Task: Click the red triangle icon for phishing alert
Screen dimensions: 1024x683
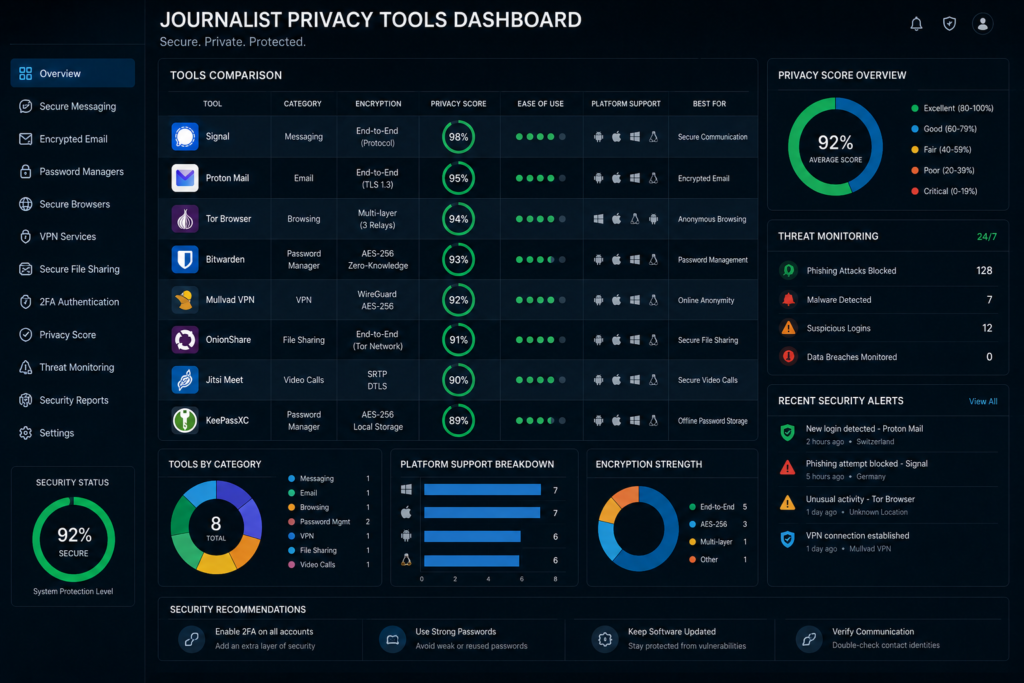Action: tap(788, 468)
